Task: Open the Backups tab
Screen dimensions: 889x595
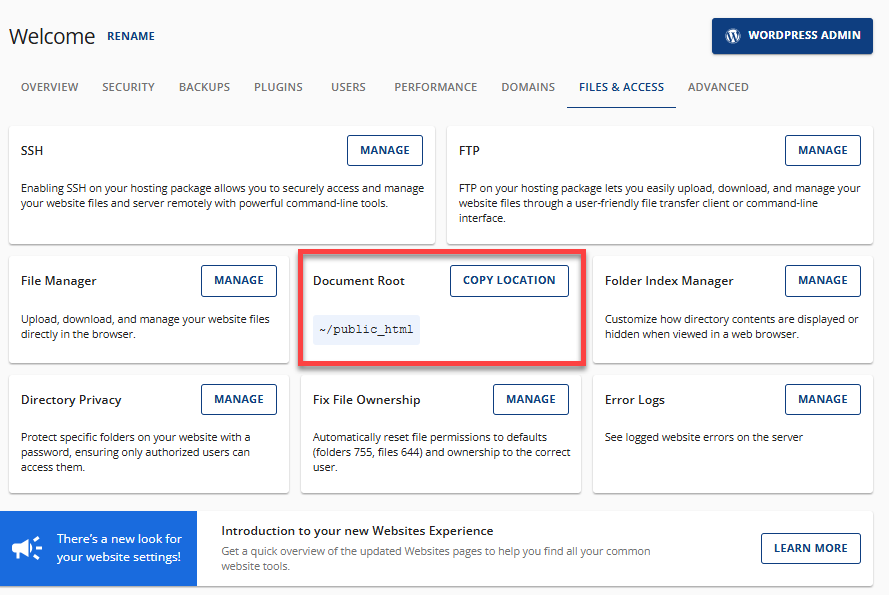Action: [204, 87]
